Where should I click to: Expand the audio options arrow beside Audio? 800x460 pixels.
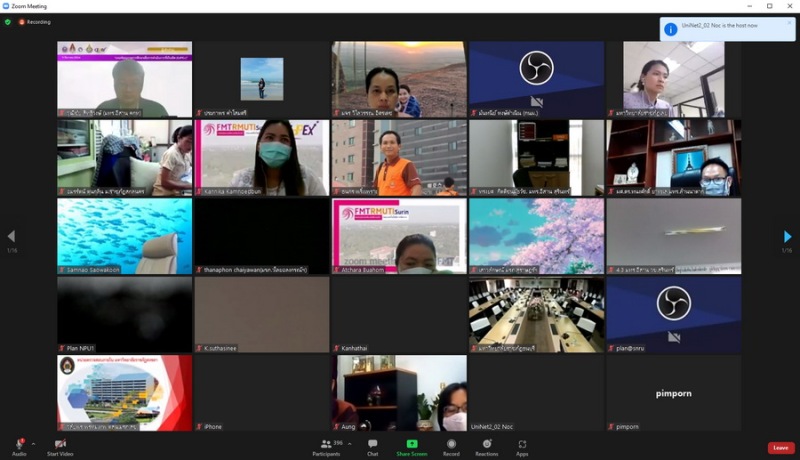[34, 443]
